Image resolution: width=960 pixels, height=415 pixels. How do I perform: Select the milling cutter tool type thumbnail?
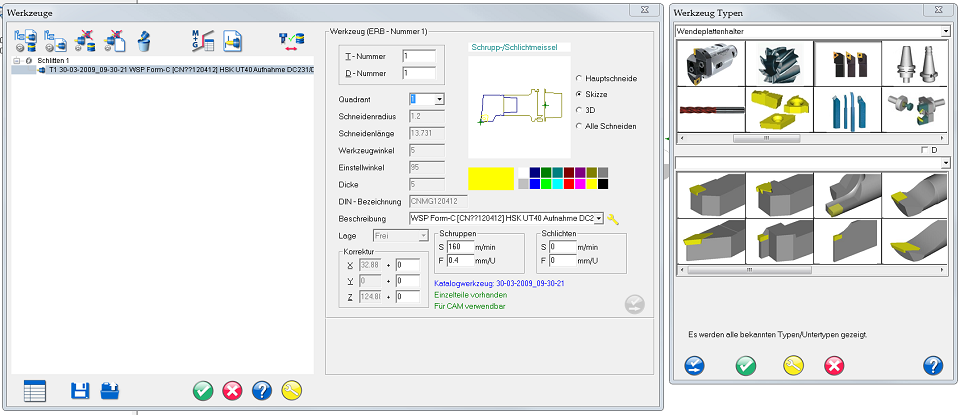pos(779,63)
